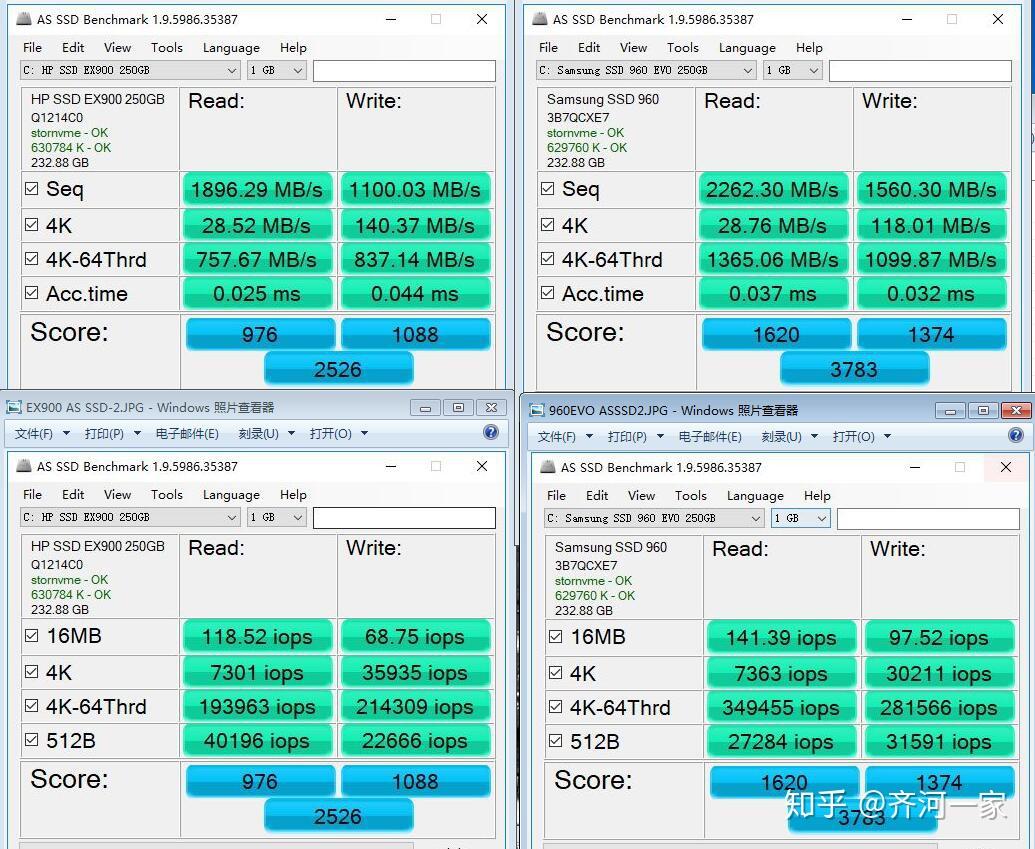Open 打开(O) dropdown in 960EVO photo viewer

click(x=861, y=436)
